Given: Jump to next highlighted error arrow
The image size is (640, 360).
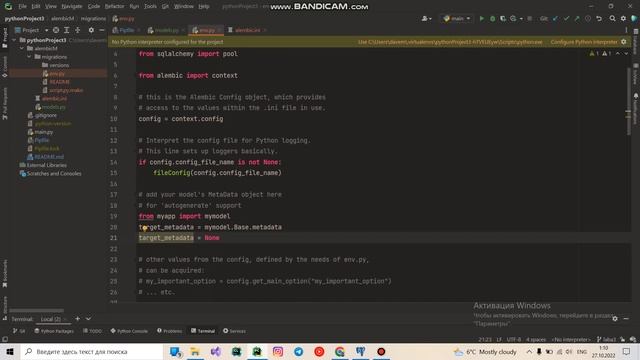Looking at the screenshot, I should coord(626,53).
